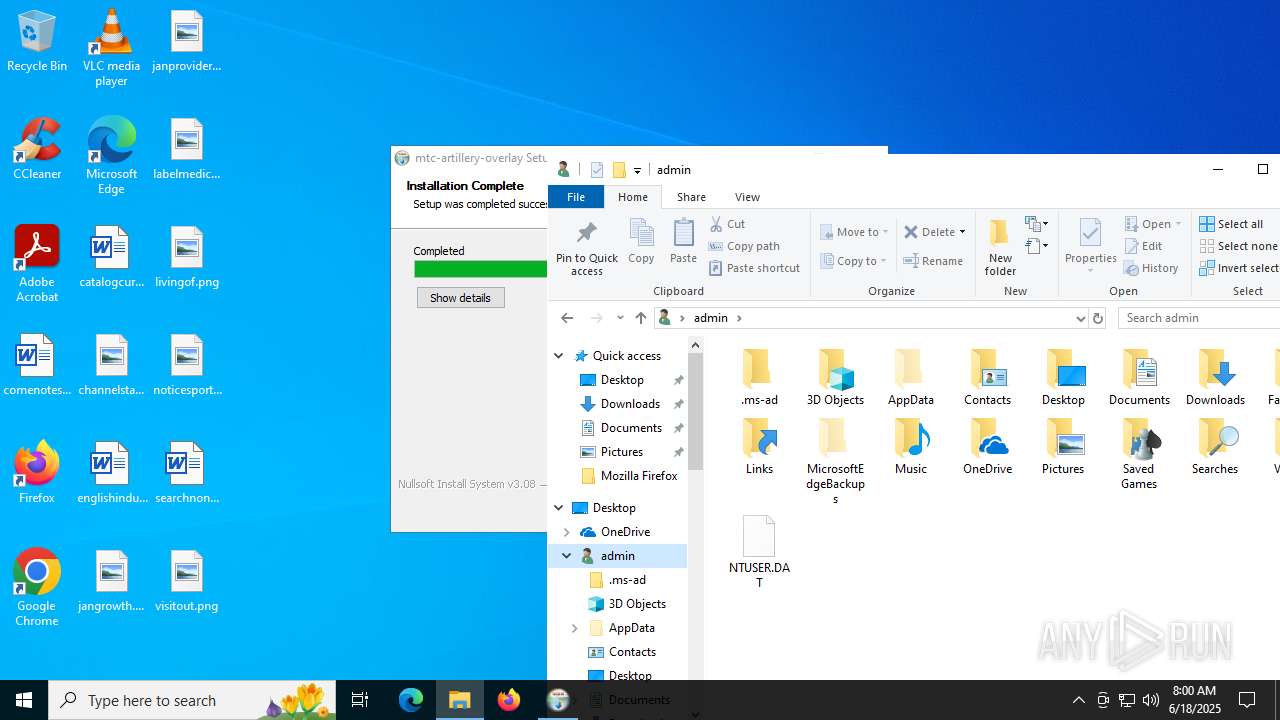Click the Search admin input field
Image resolution: width=1280 pixels, height=720 pixels.
click(1199, 318)
